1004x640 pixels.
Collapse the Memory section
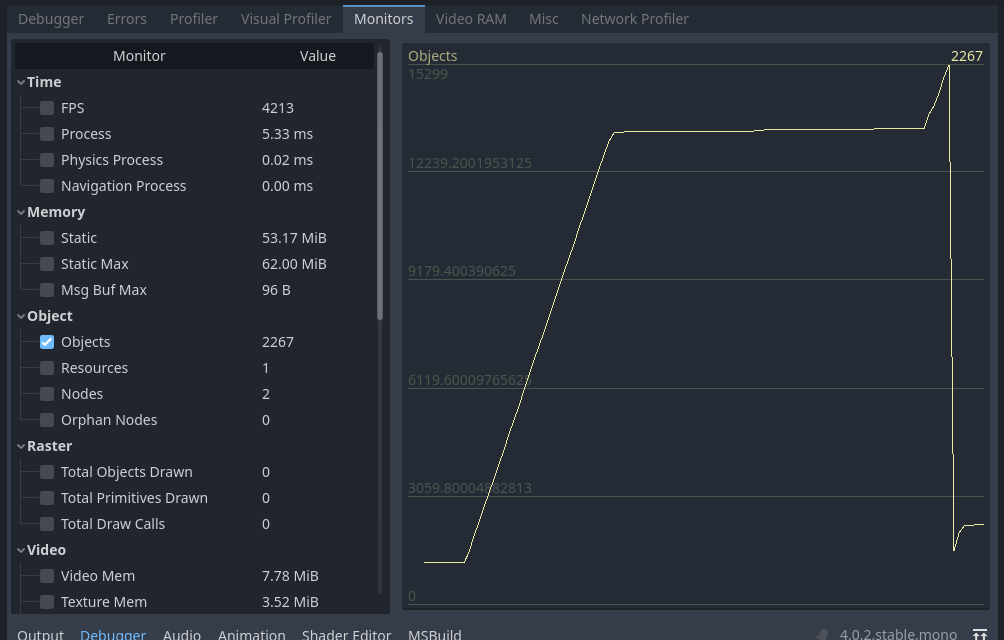[21, 211]
